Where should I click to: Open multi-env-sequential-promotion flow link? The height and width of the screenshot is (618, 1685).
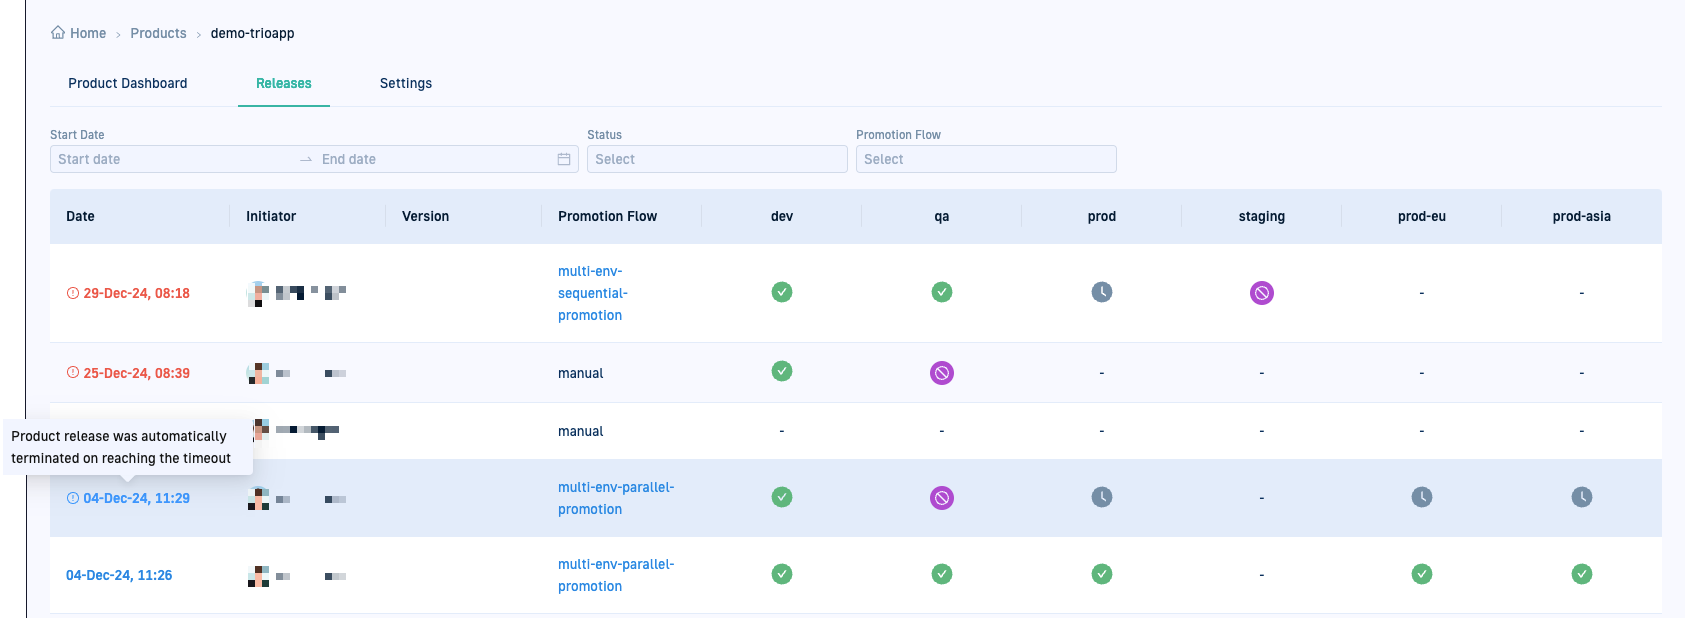coord(592,293)
